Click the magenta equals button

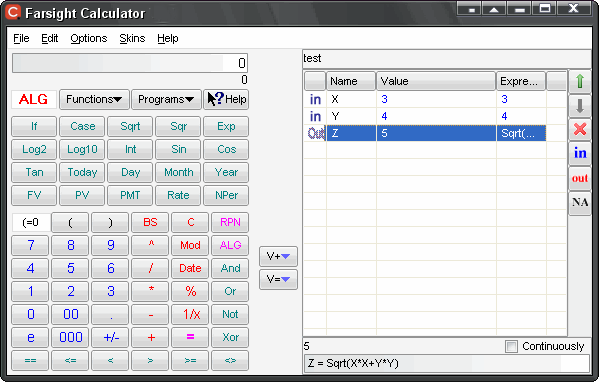point(190,337)
